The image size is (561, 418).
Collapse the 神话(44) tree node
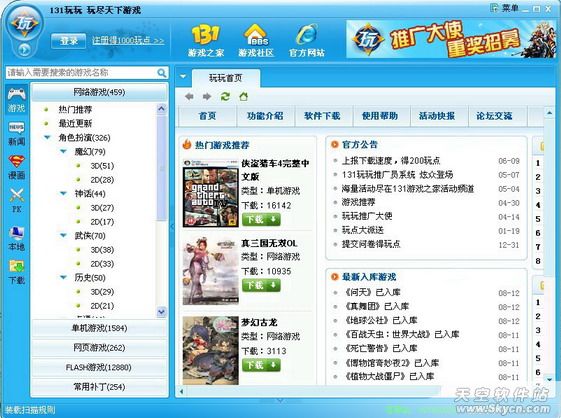point(63,194)
